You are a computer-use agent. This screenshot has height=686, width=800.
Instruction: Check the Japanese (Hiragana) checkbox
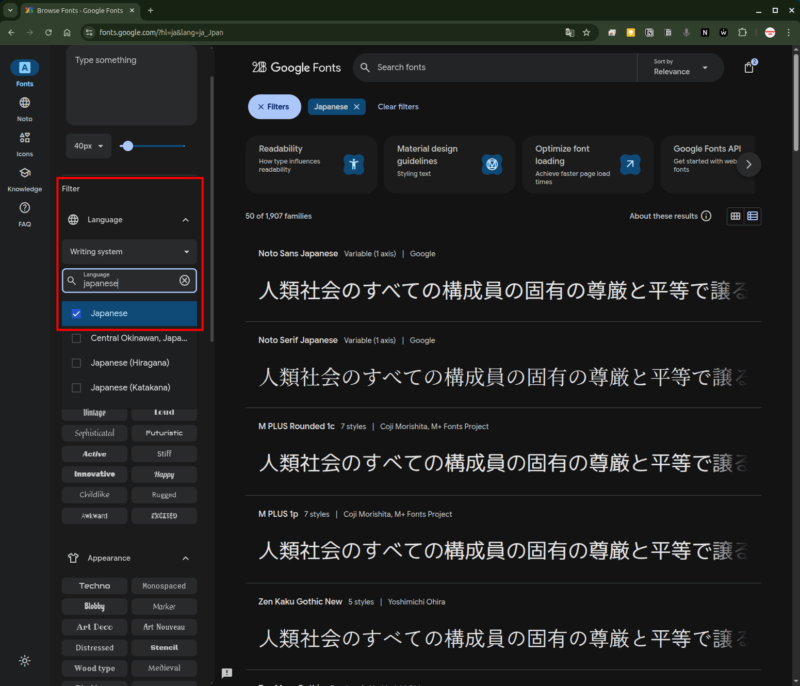(x=76, y=362)
